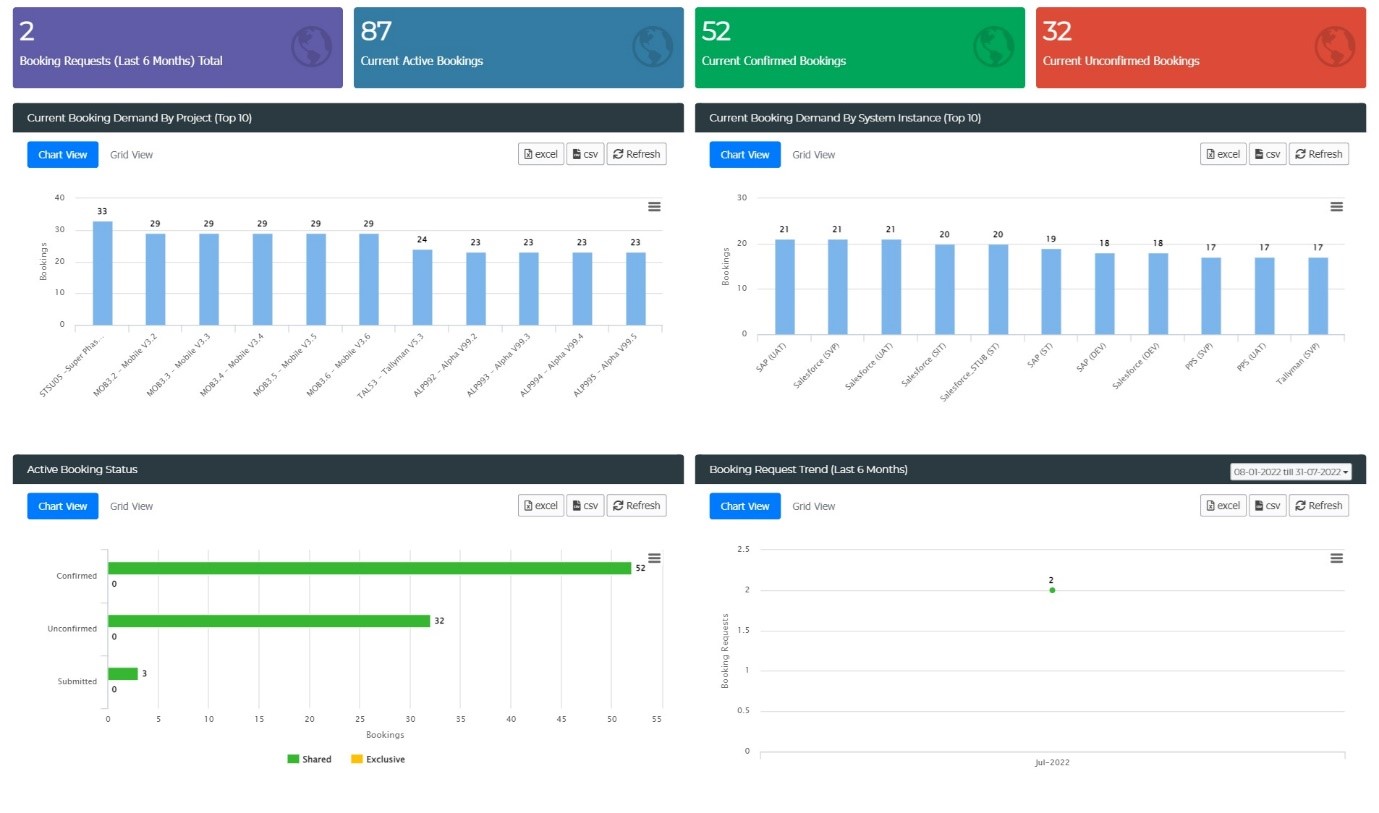The height and width of the screenshot is (813, 1379).
Task: Click globe icon on Booking Requests Total card
Action: click(x=312, y=47)
